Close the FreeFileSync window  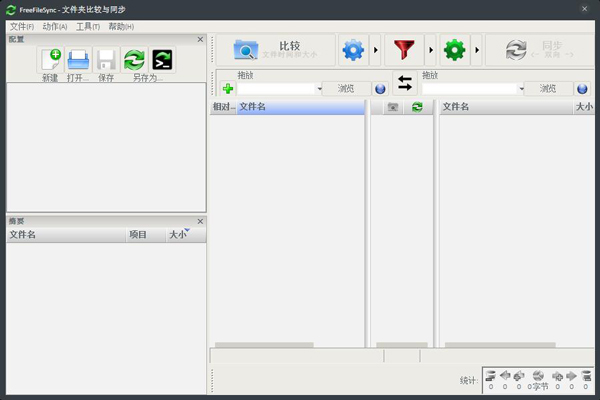pyautogui.click(x=584, y=9)
